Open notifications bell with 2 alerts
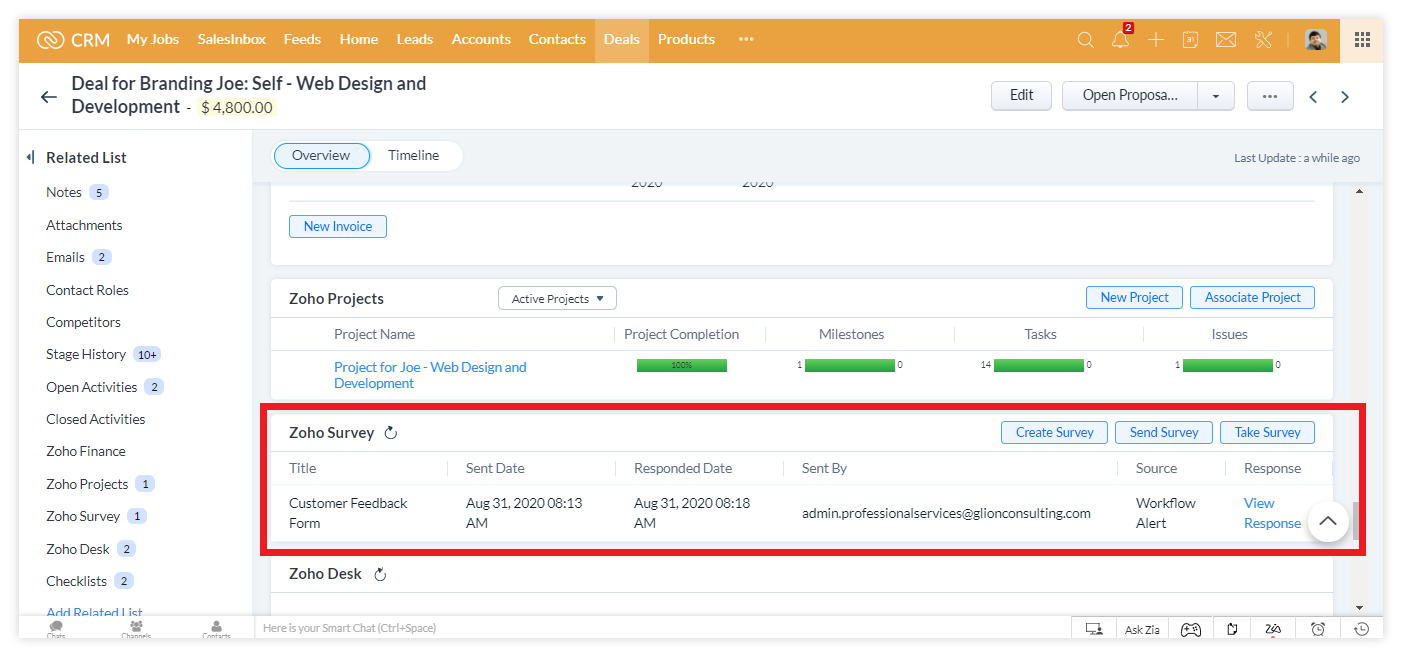The width and height of the screenshot is (1402, 657). pos(1120,39)
